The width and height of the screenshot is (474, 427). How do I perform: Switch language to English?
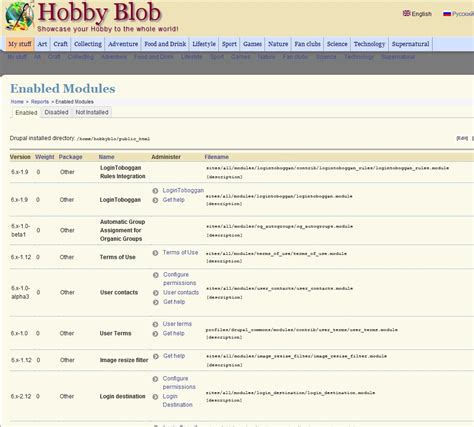pos(422,14)
